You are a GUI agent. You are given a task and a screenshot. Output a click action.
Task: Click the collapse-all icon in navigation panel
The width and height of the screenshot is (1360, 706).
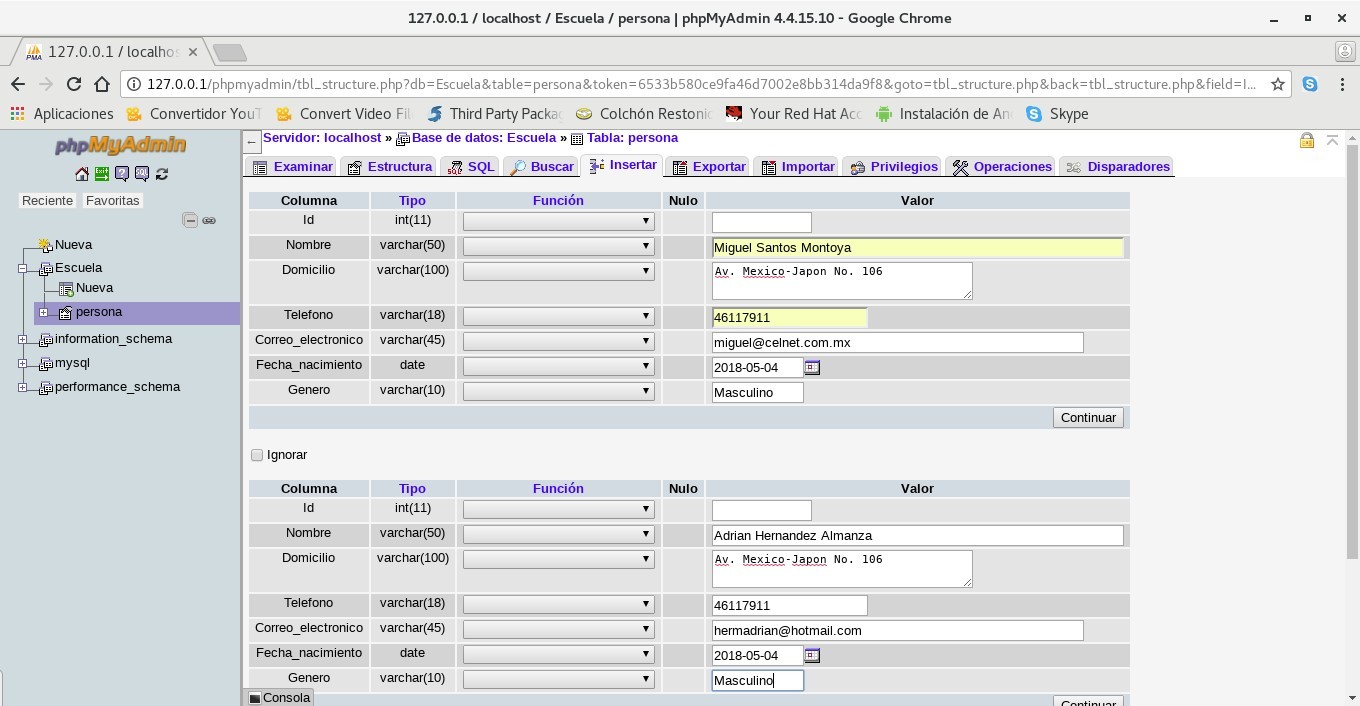190,220
